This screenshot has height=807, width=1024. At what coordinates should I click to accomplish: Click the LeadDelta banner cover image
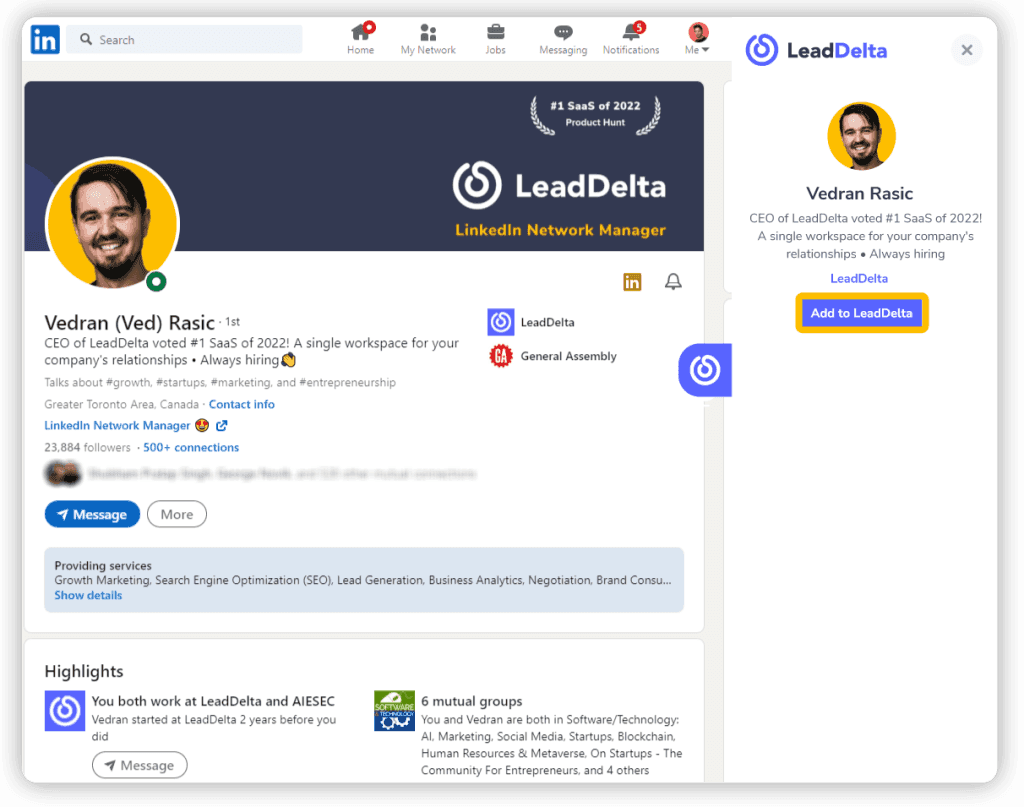click(364, 166)
